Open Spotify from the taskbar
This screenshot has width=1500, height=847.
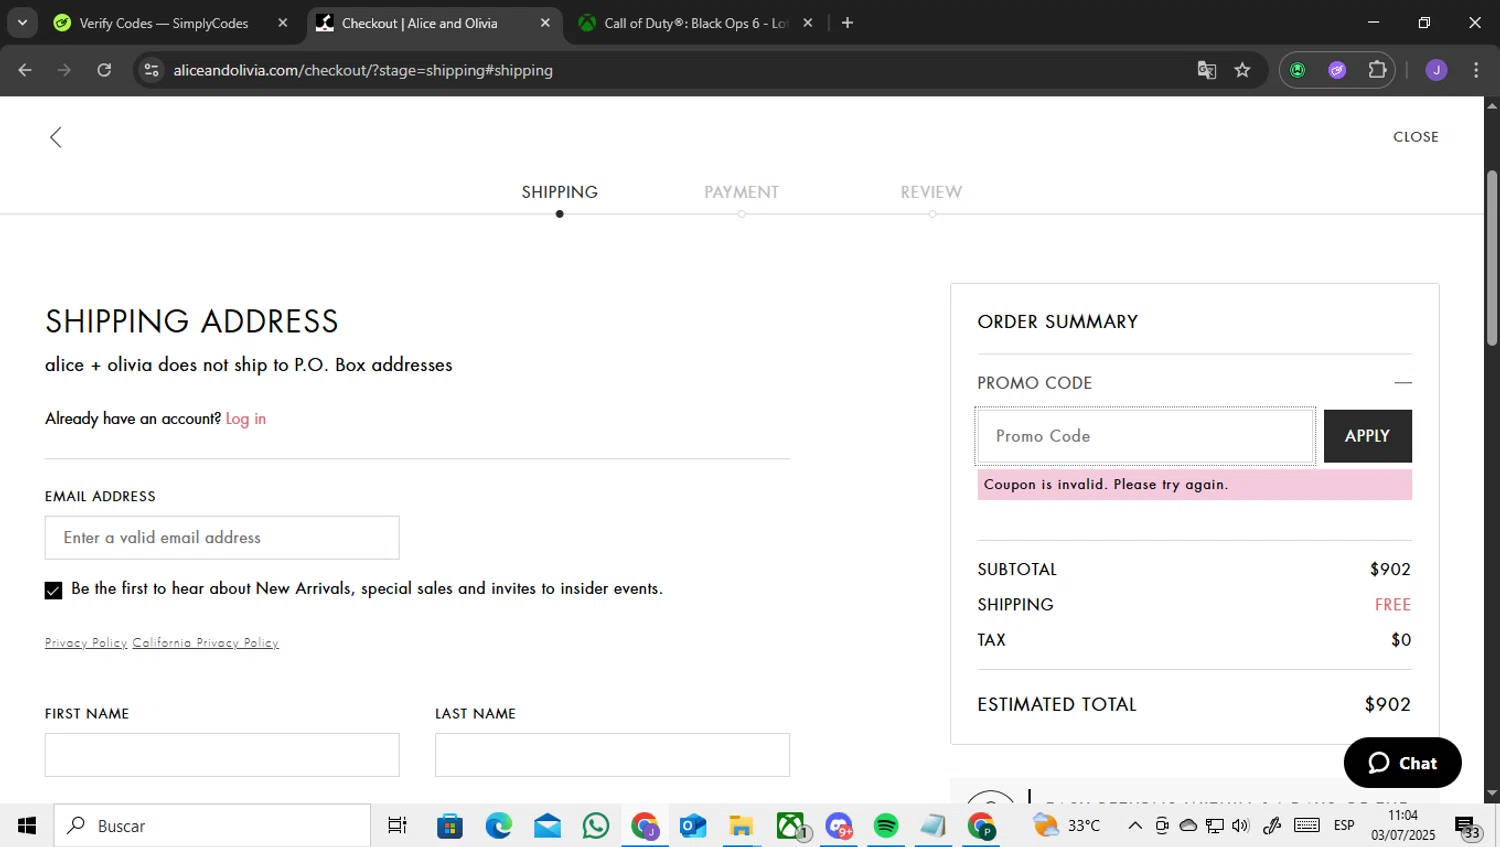point(886,826)
